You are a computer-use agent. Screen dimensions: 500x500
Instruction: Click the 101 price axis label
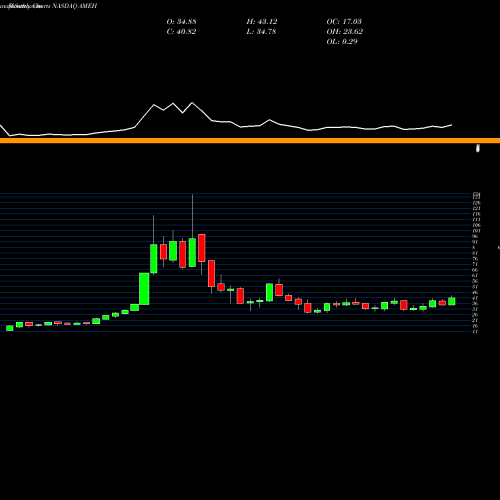click(477, 231)
